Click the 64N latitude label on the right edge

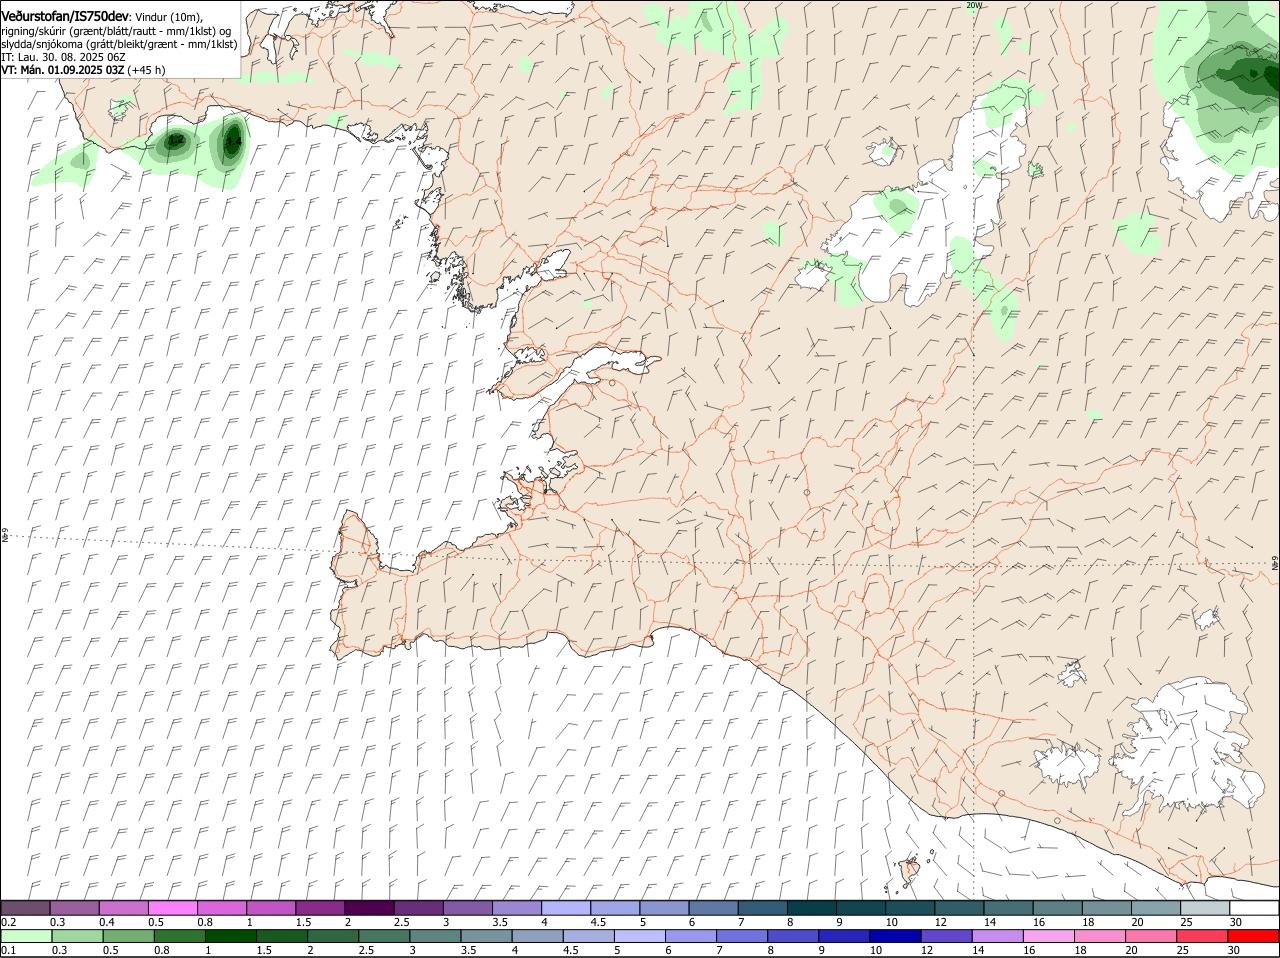click(1275, 564)
